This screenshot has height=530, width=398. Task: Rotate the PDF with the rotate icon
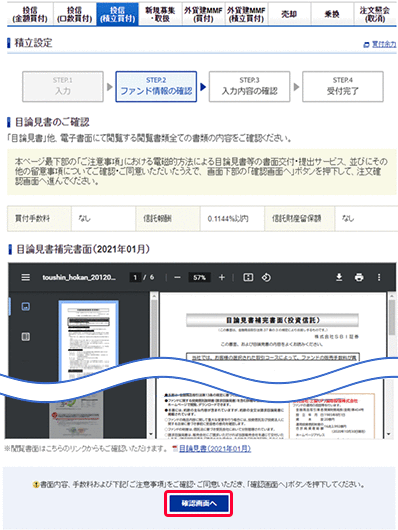(x=266, y=278)
